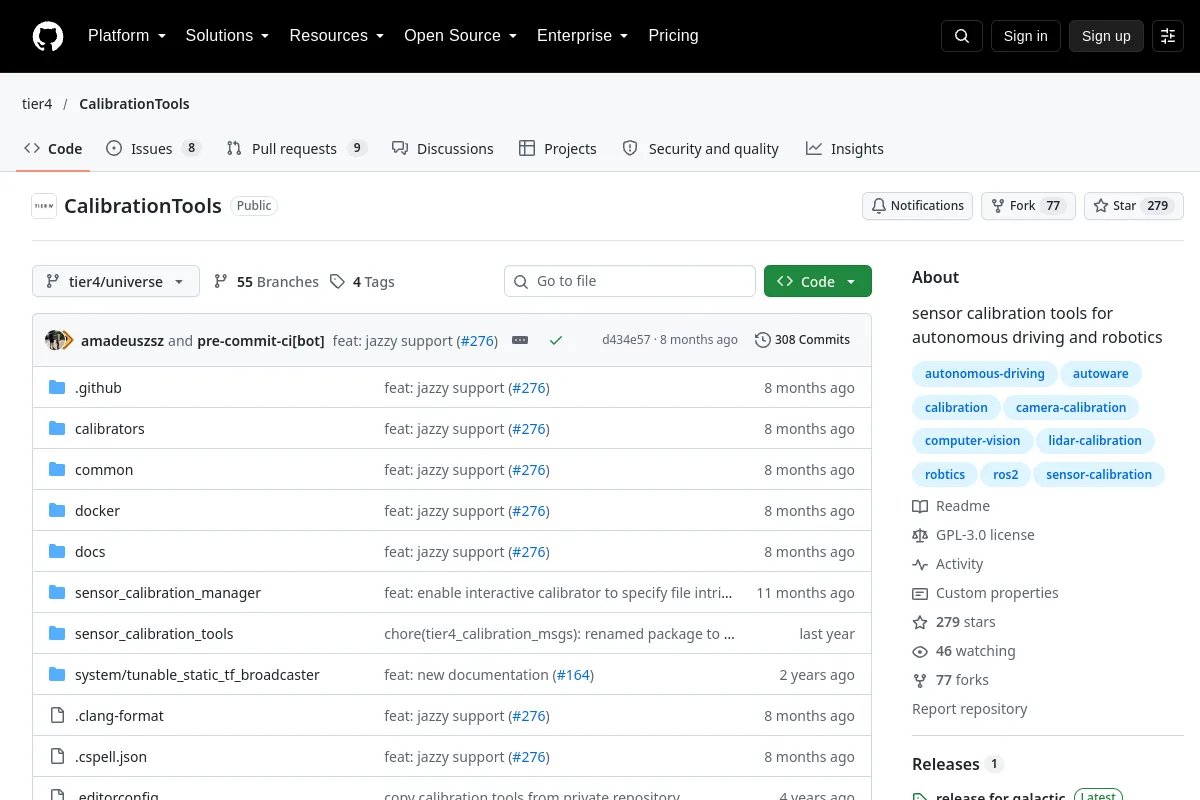Open the Projects tab
Screen dimensions: 1200x800
pyautogui.click(x=558, y=148)
